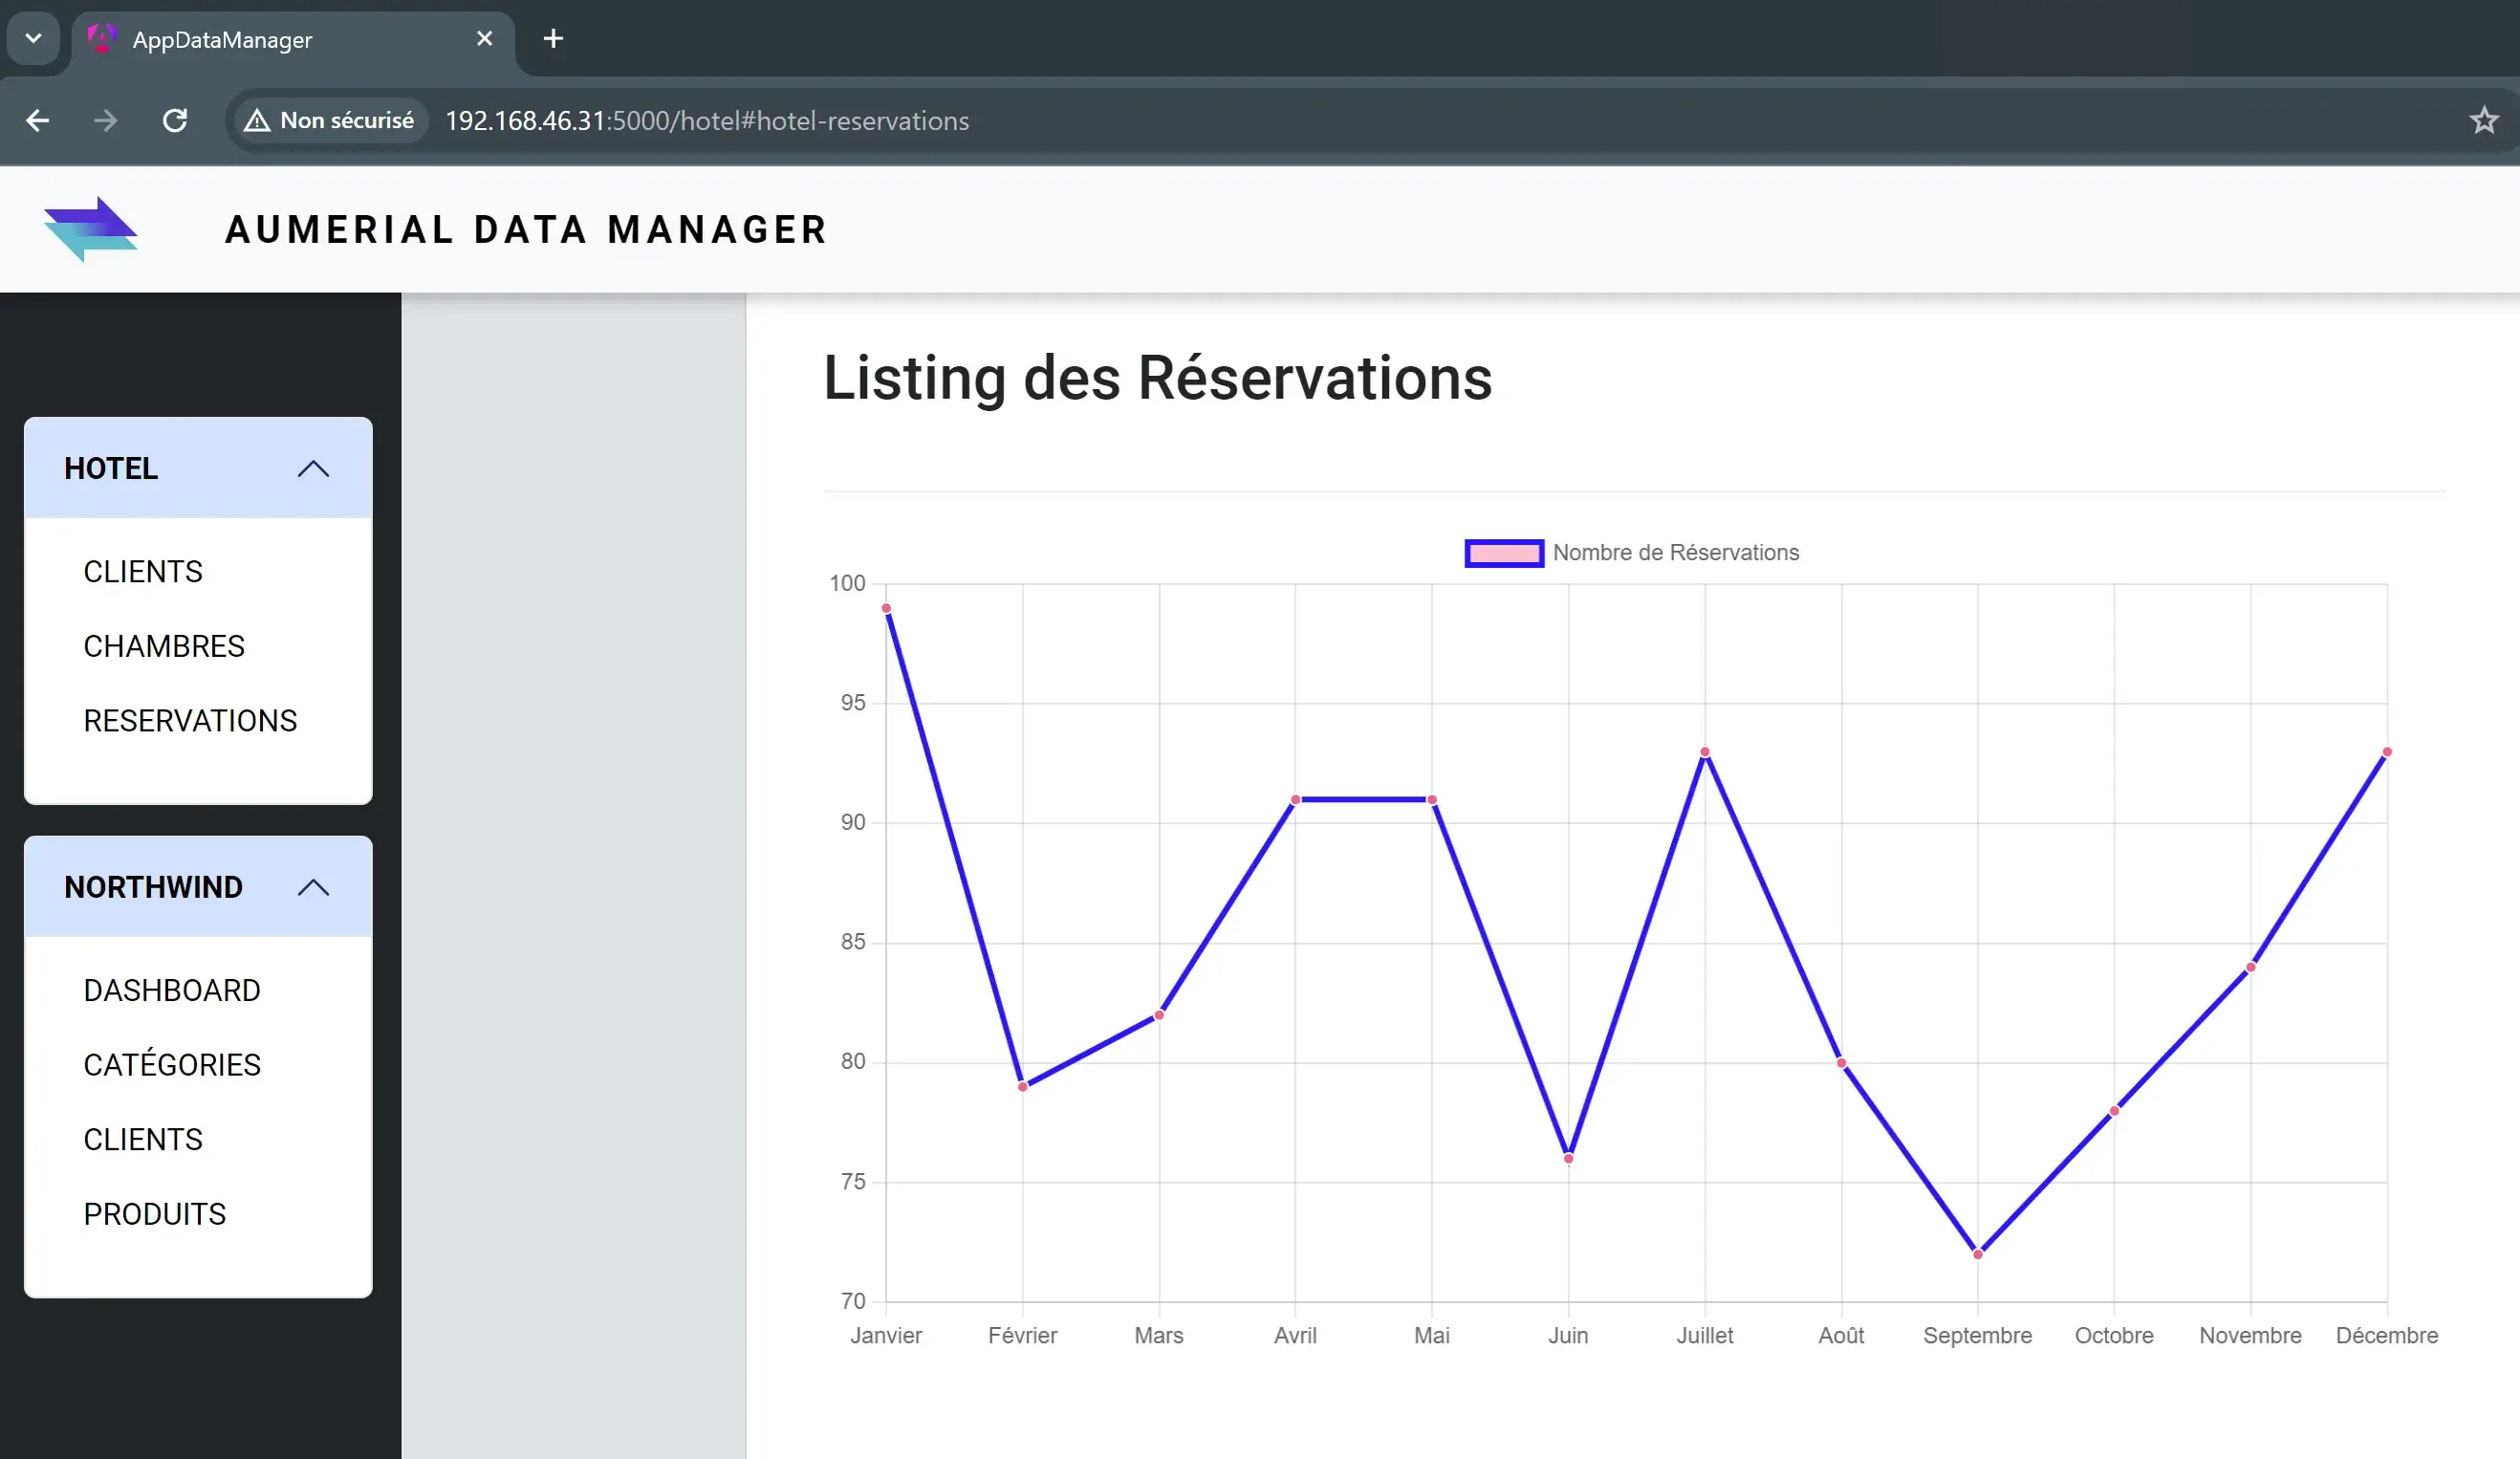Click the browser back arrow
The image size is (2520, 1459).
point(38,121)
